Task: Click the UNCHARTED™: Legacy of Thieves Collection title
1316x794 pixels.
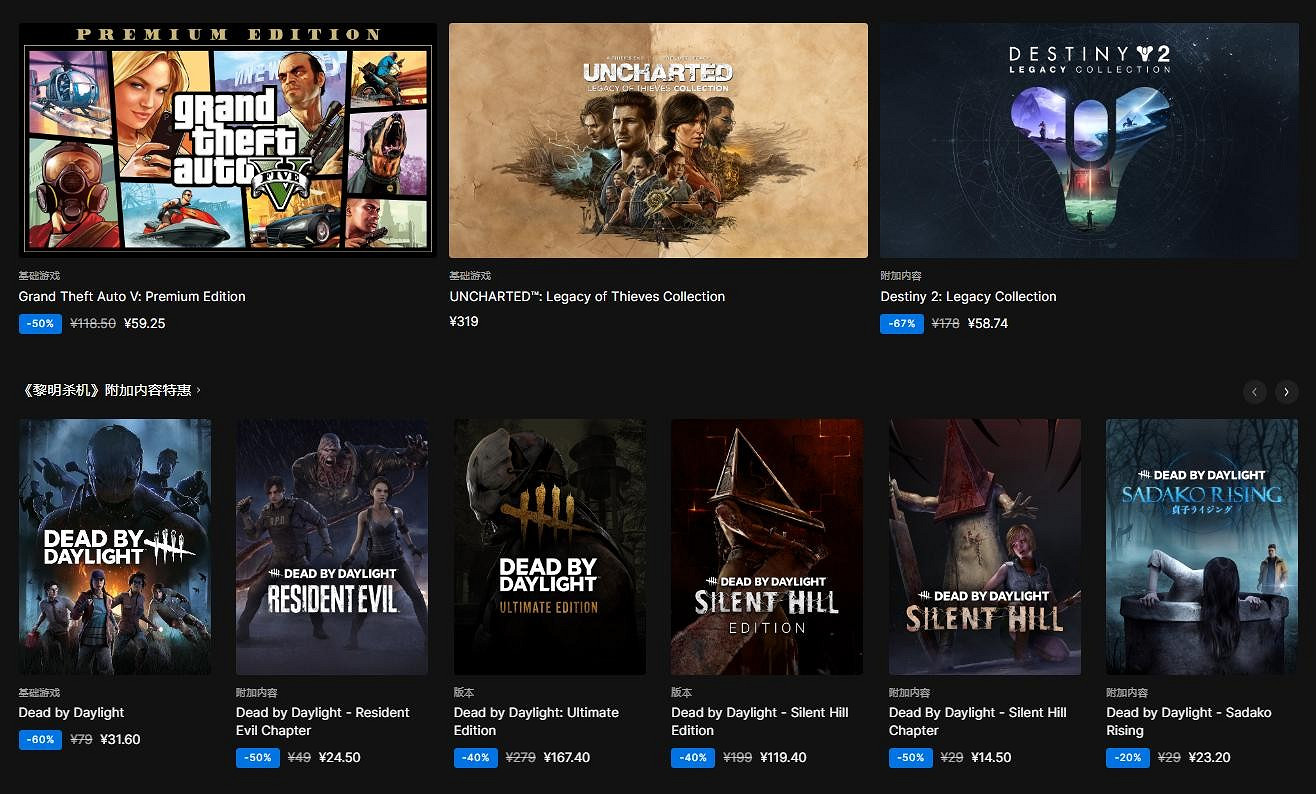Action: tap(587, 296)
